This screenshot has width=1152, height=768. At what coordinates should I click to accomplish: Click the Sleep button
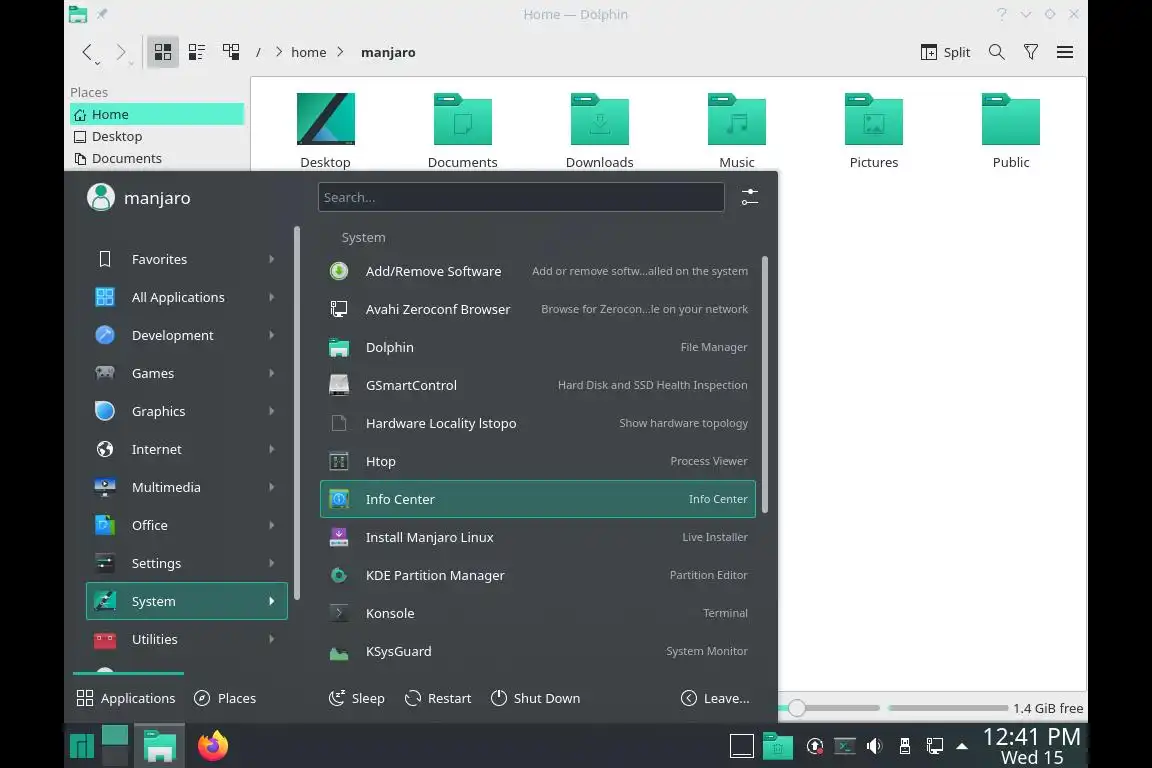click(356, 698)
